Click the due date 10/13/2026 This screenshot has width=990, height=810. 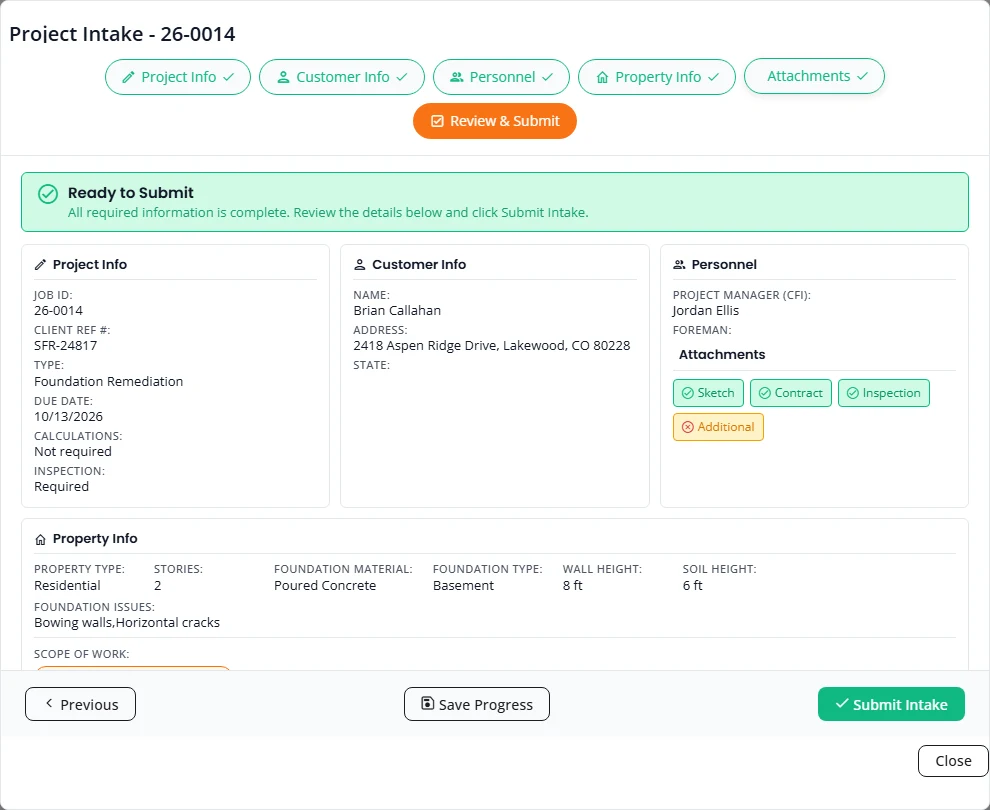(x=68, y=417)
